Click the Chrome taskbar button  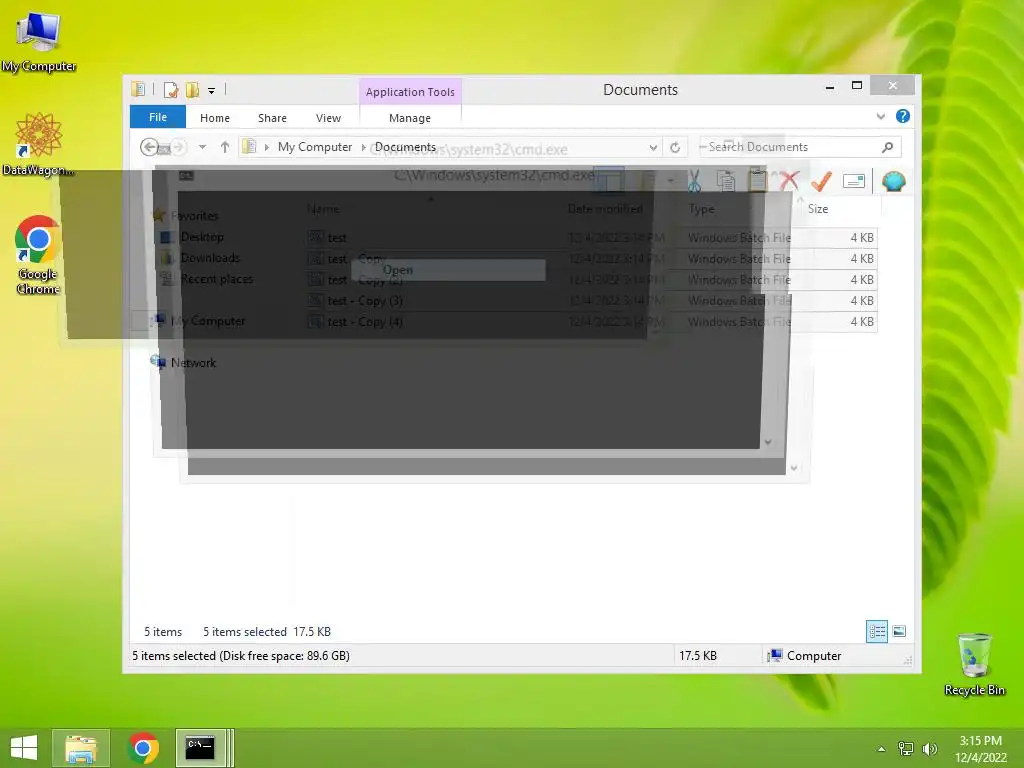143,748
